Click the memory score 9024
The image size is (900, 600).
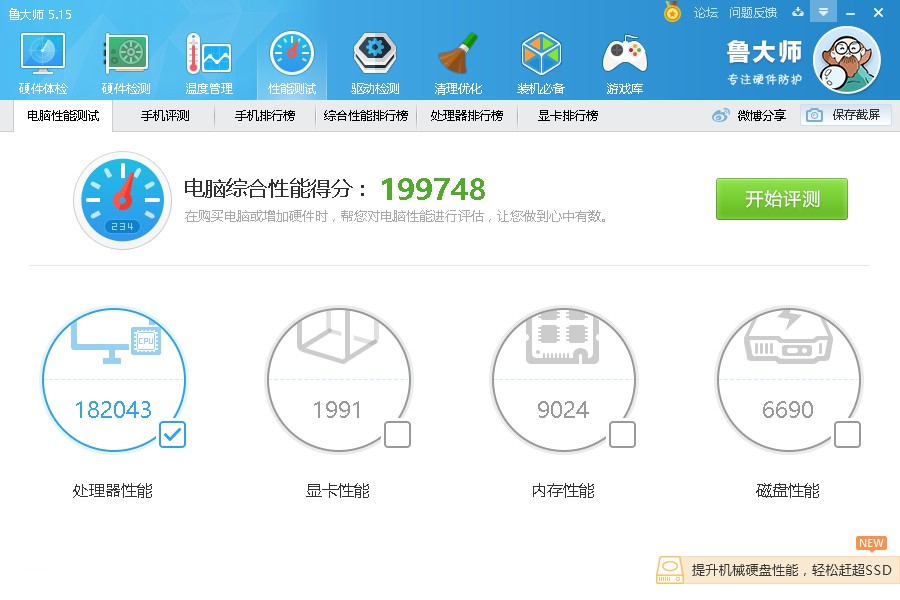click(563, 410)
